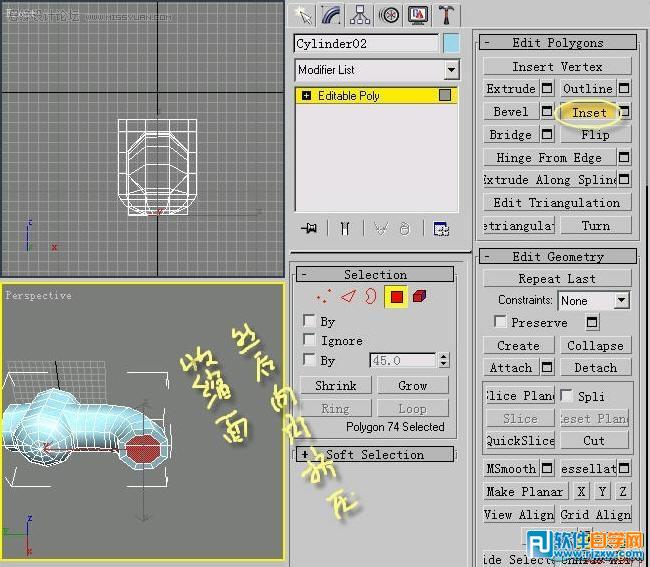Viewport: 650px width, 567px height.
Task: Enable the Ignore checkbox
Action: (x=309, y=339)
